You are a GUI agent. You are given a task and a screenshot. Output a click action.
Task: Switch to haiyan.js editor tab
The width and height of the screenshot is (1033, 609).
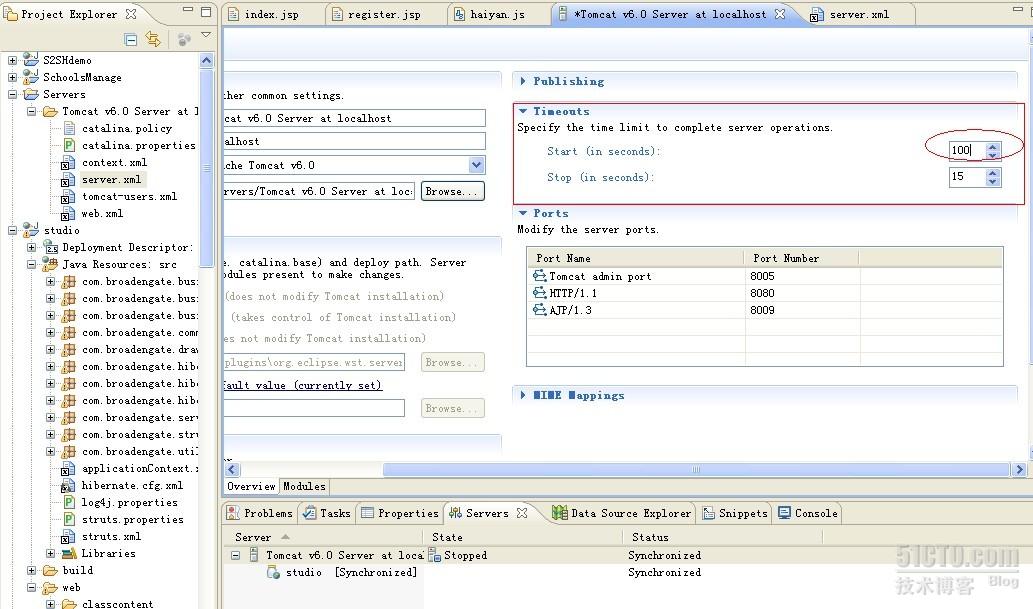coord(497,14)
